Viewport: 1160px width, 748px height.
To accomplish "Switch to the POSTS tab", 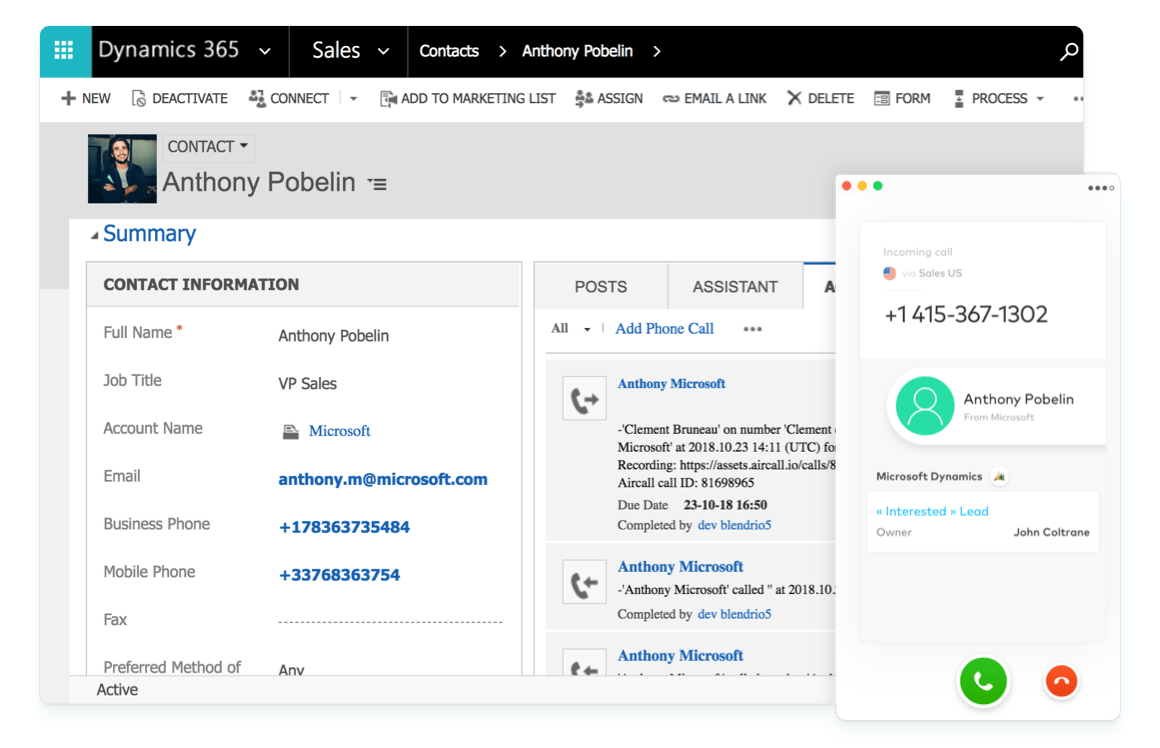I will click(x=601, y=286).
